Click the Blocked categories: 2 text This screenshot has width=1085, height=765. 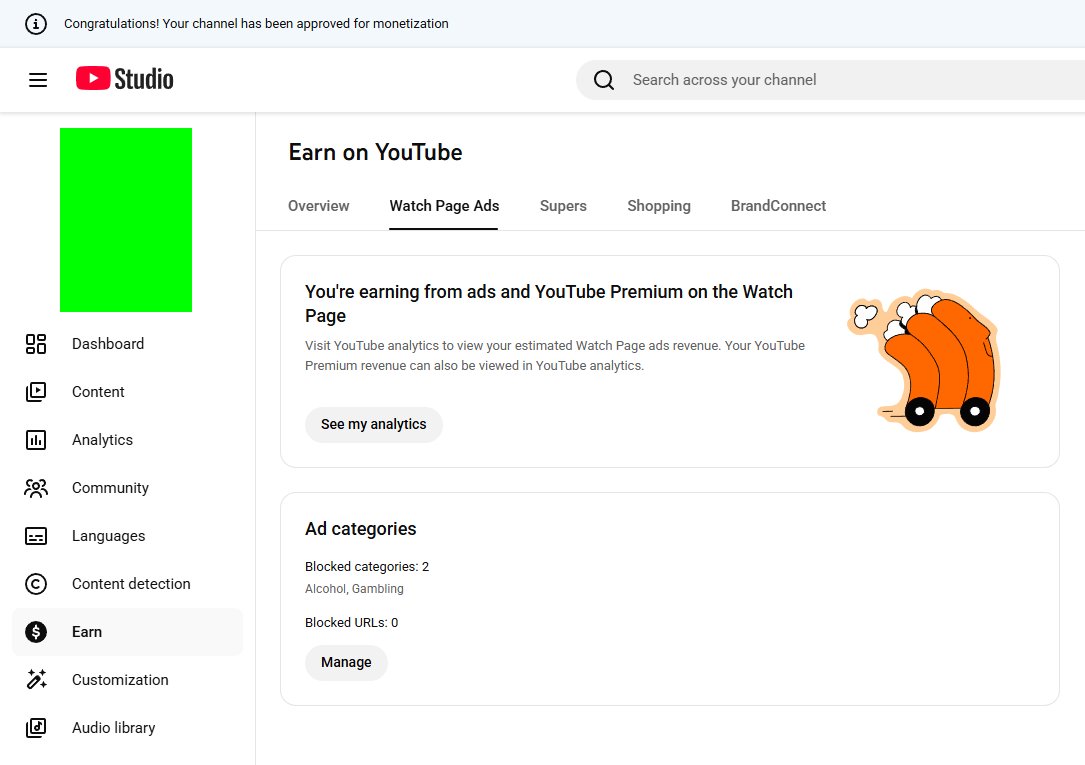pyautogui.click(x=367, y=566)
